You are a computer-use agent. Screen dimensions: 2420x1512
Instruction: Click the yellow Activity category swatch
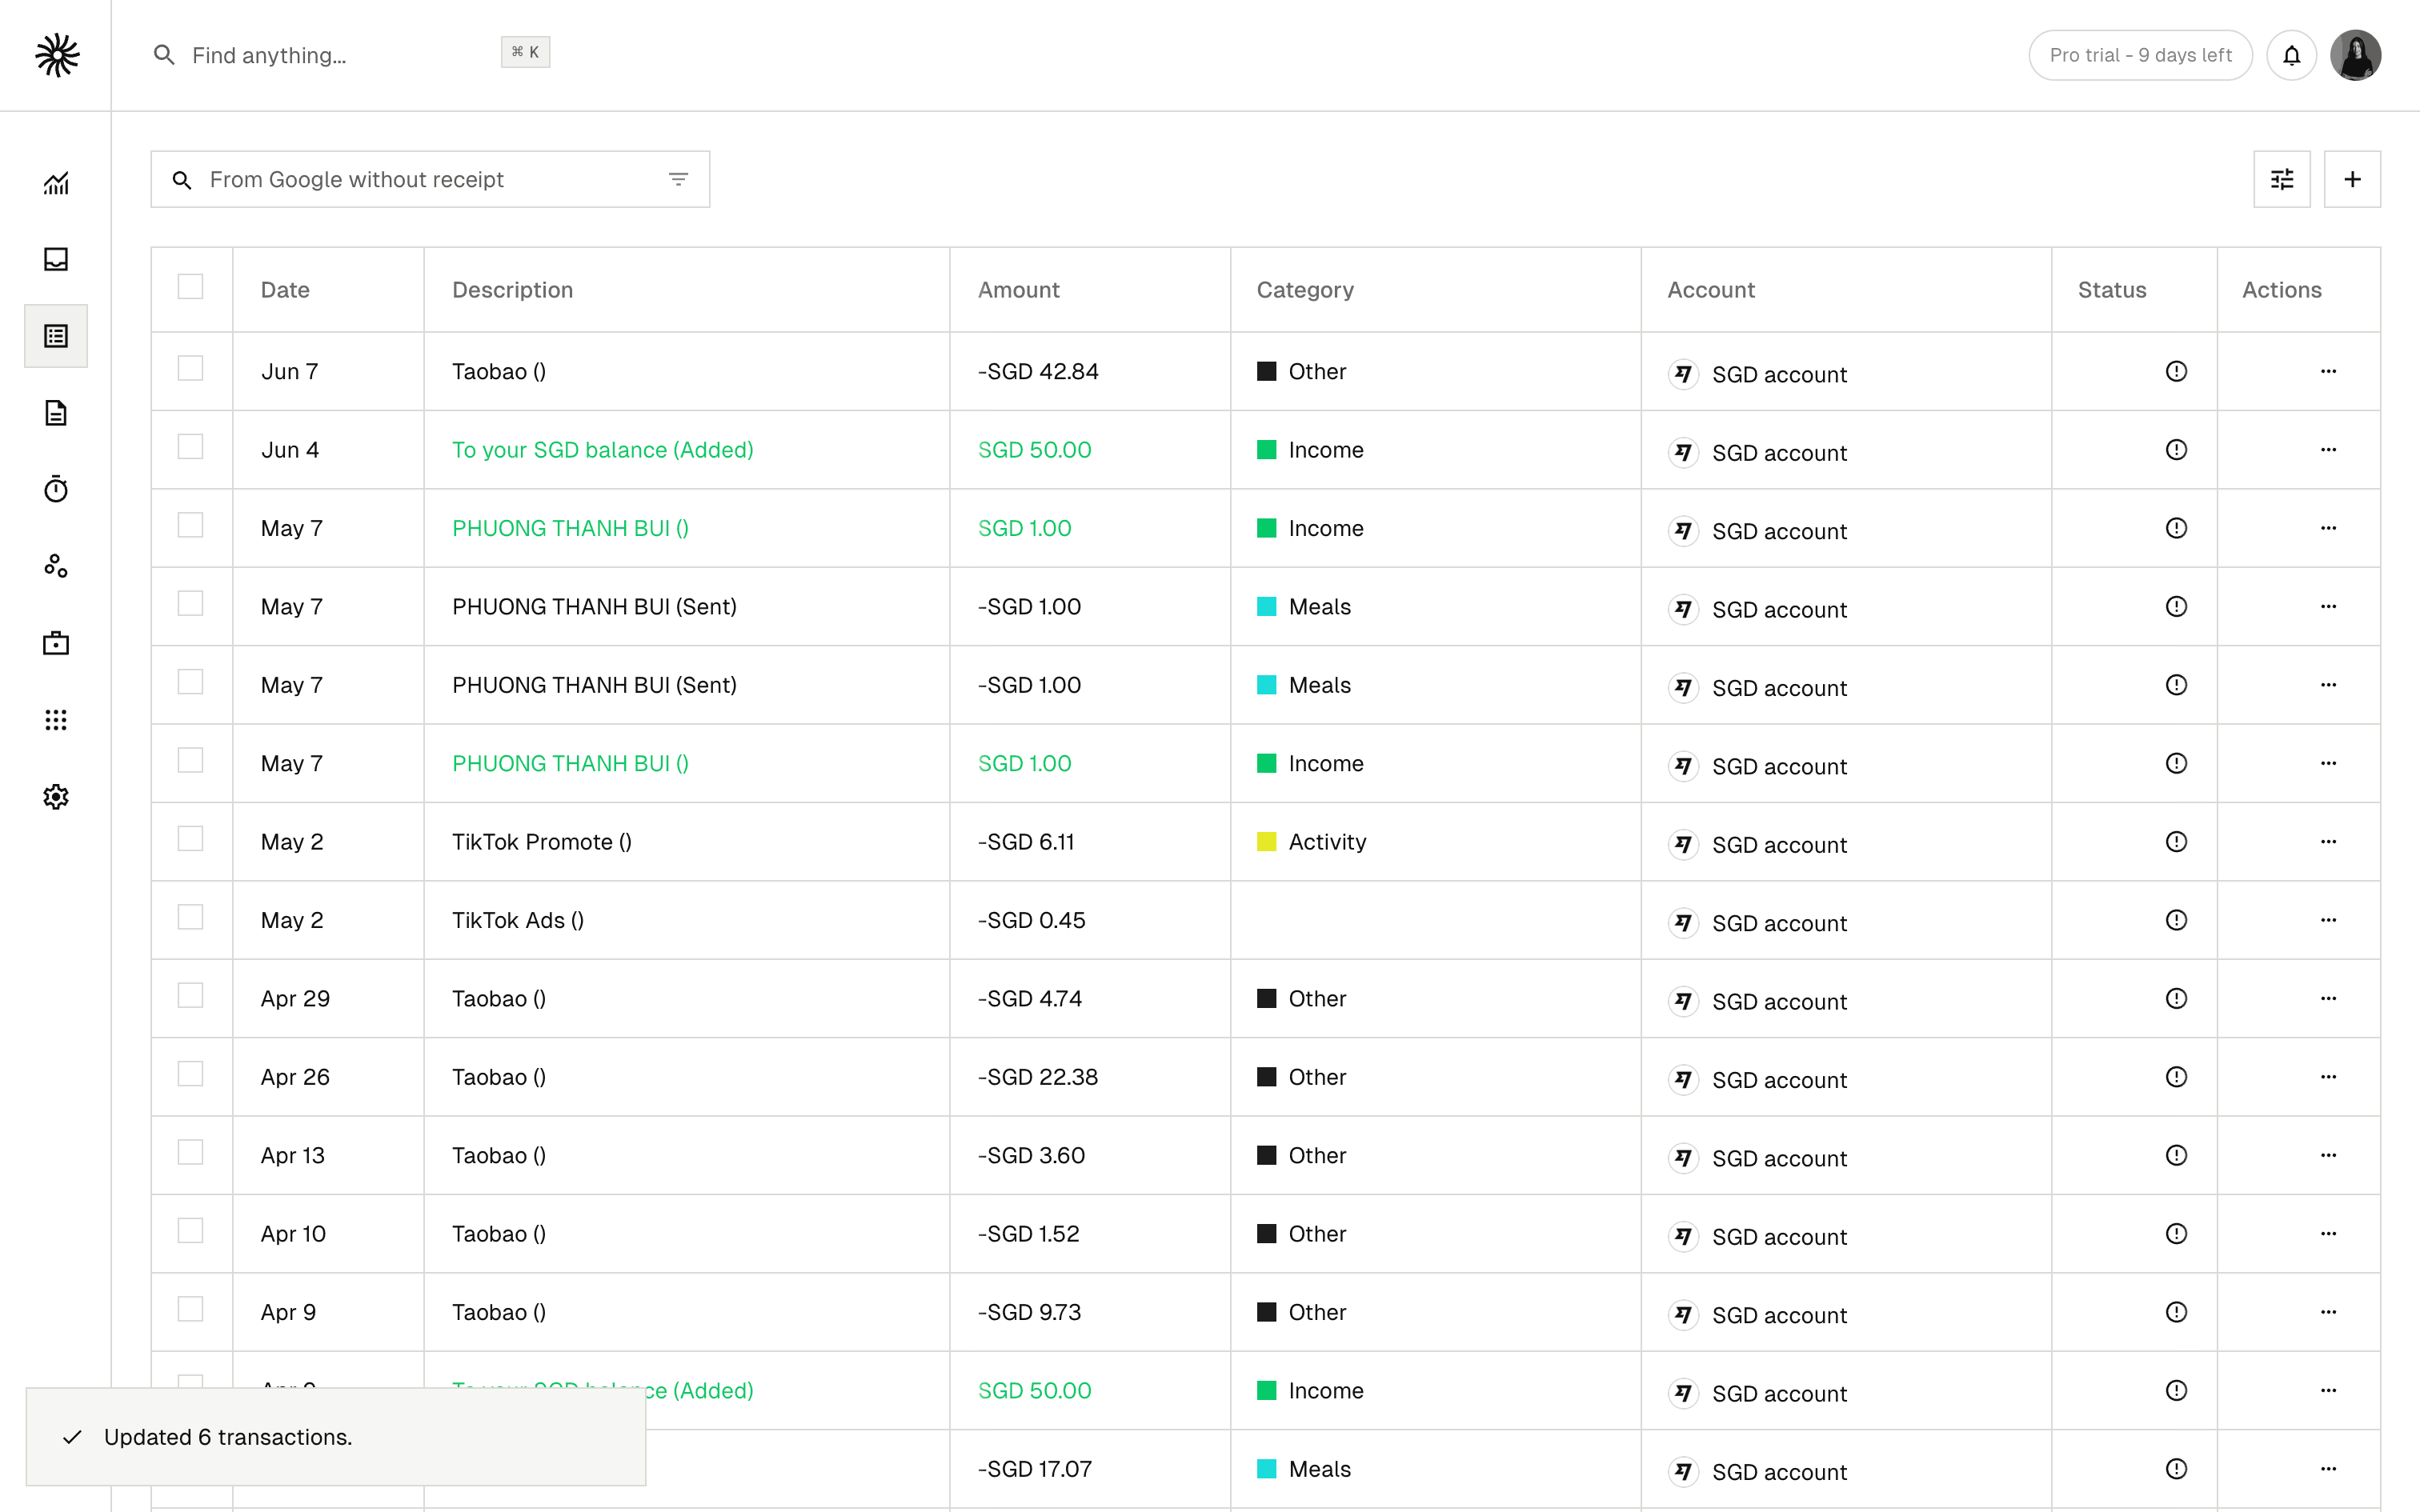pos(1266,842)
